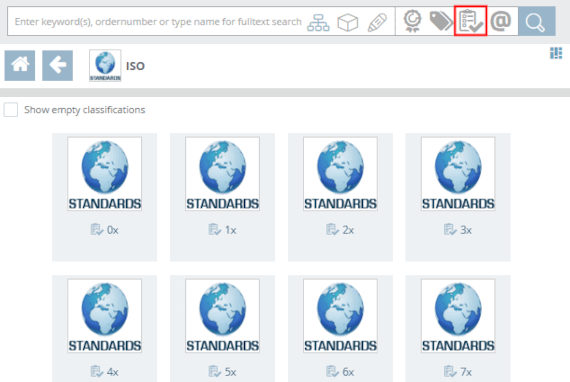Open the classification hierarchy search icon
This screenshot has height=382, width=570.
tap(318, 23)
